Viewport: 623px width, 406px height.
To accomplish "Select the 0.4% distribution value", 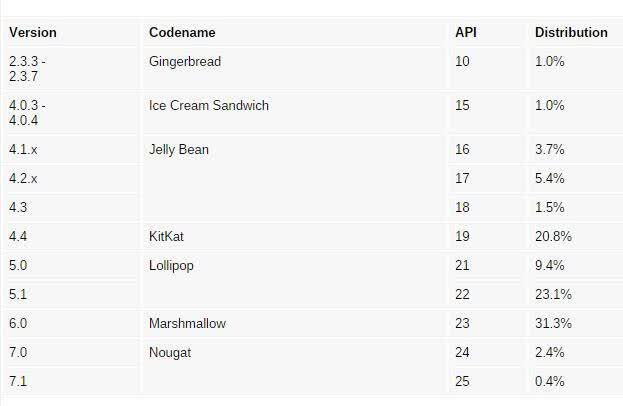I will (x=549, y=381).
